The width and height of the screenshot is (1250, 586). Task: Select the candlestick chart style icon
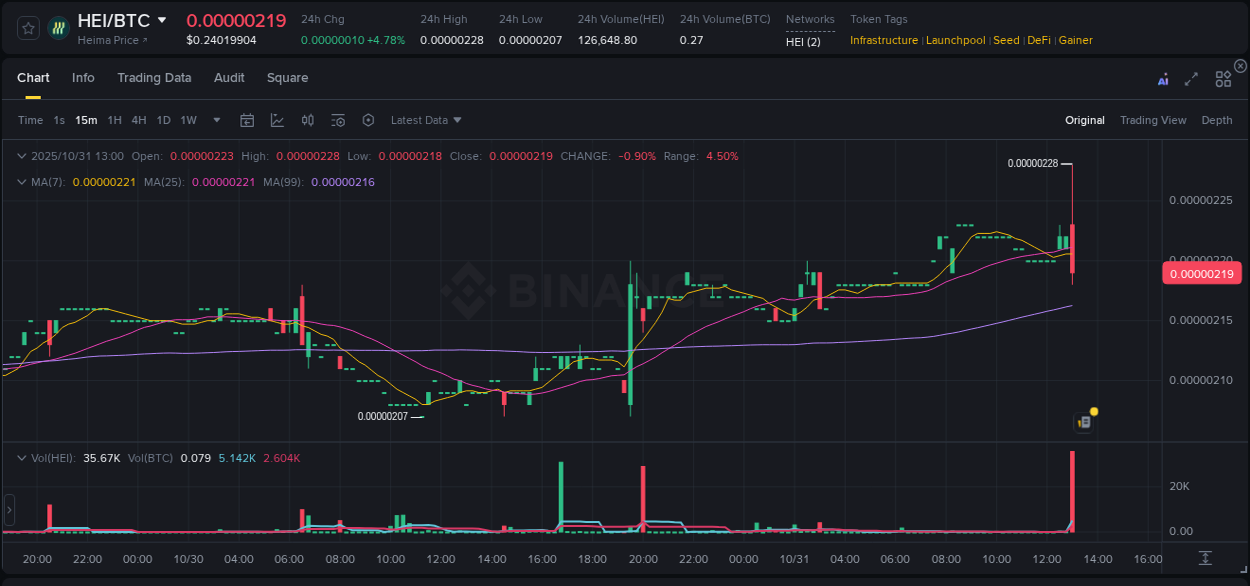pyautogui.click(x=307, y=120)
